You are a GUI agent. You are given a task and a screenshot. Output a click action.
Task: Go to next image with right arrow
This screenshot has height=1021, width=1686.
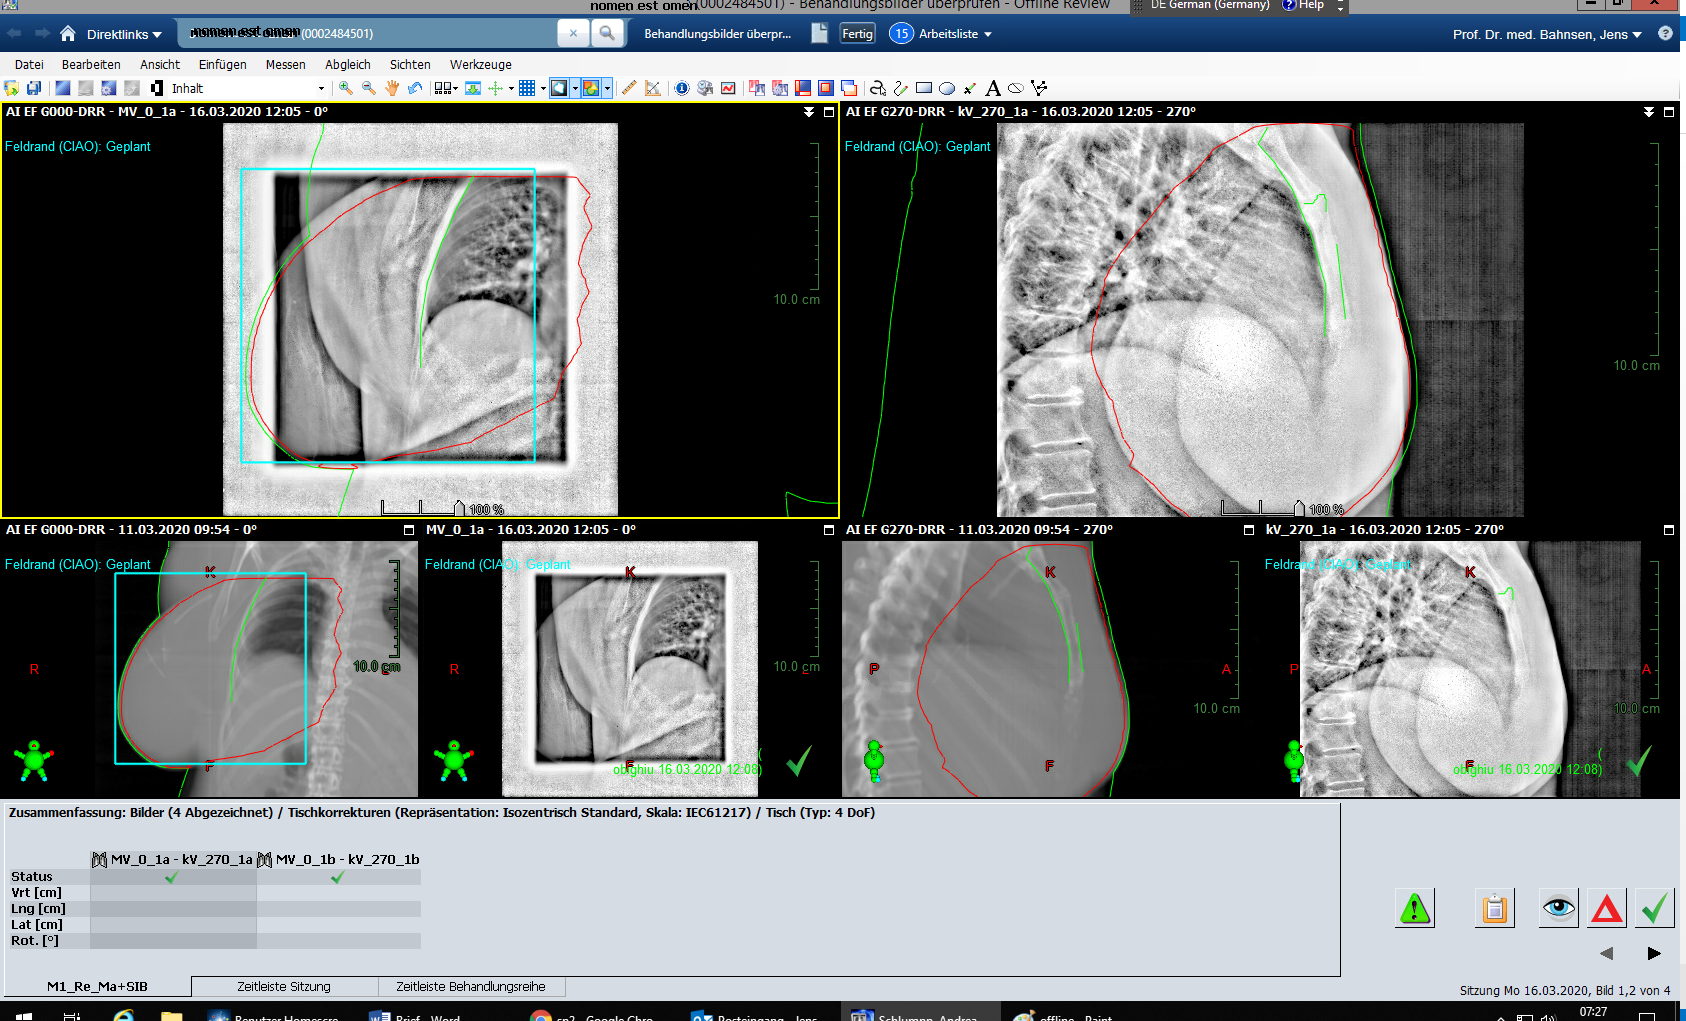1654,953
